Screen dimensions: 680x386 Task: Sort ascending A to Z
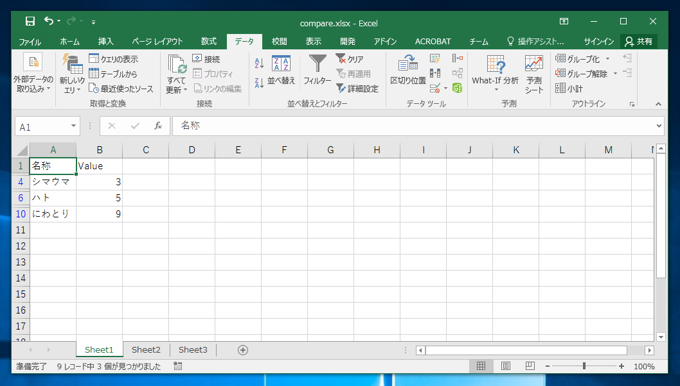pos(259,63)
